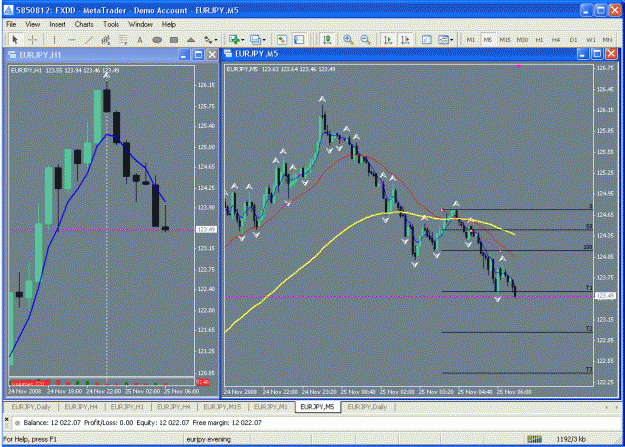Image resolution: width=625 pixels, height=447 pixels.
Task: Open the File menu
Action: (11, 24)
